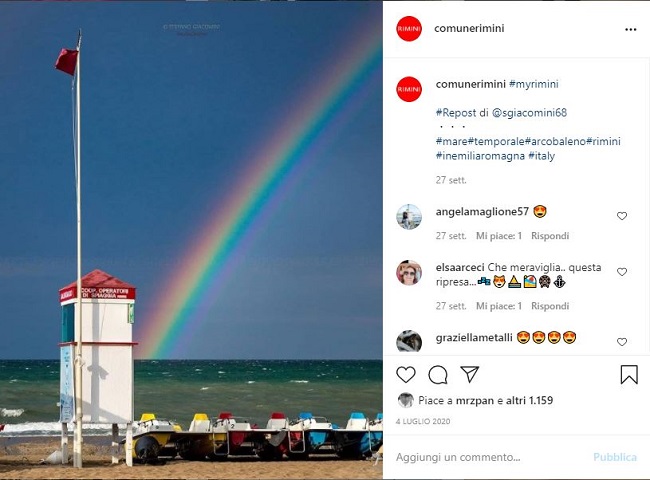Save post with the bookmark icon
This screenshot has width=650, height=480.
point(629,374)
